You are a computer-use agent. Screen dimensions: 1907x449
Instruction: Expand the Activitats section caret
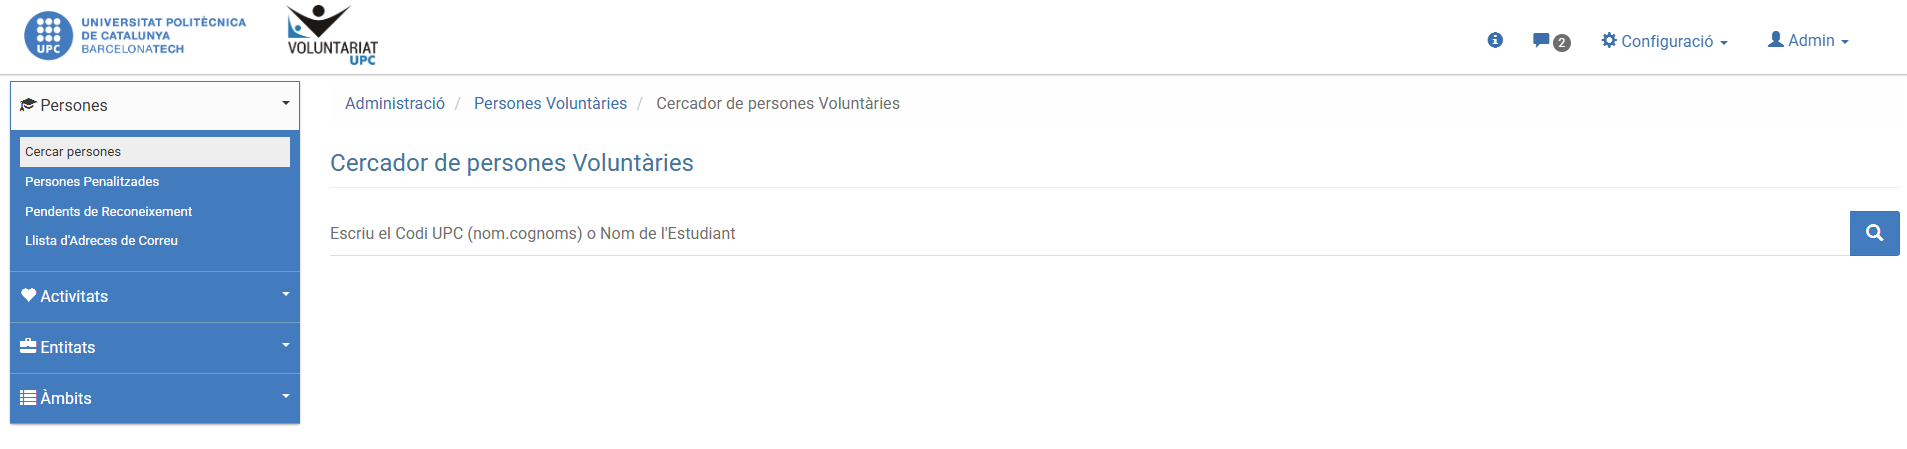tap(286, 294)
